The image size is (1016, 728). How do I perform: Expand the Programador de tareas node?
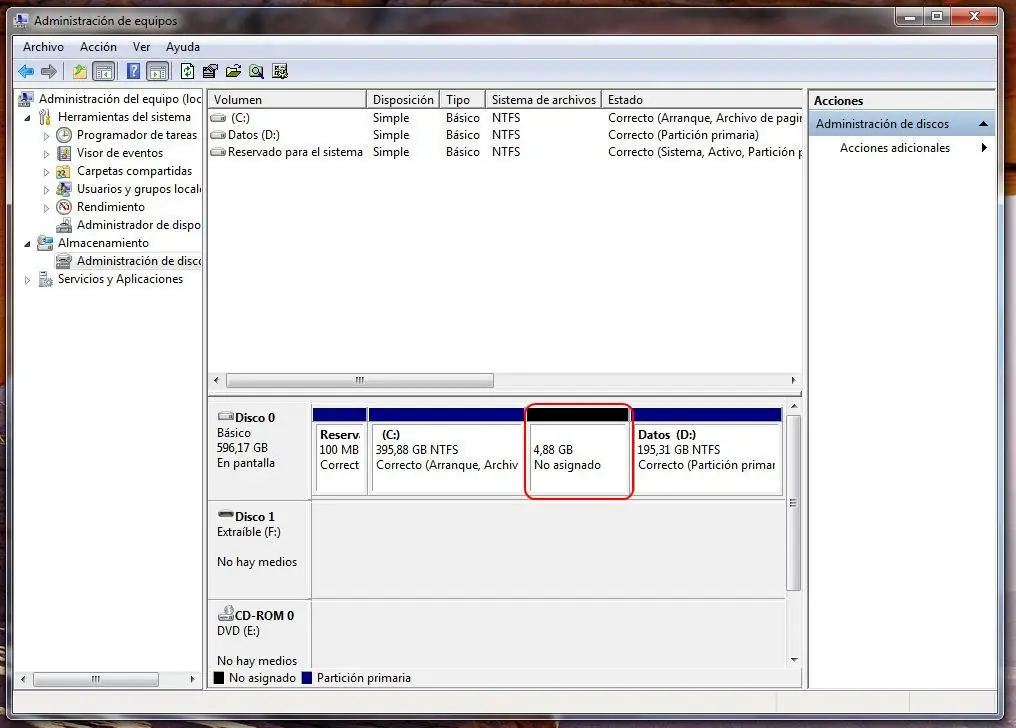point(47,136)
